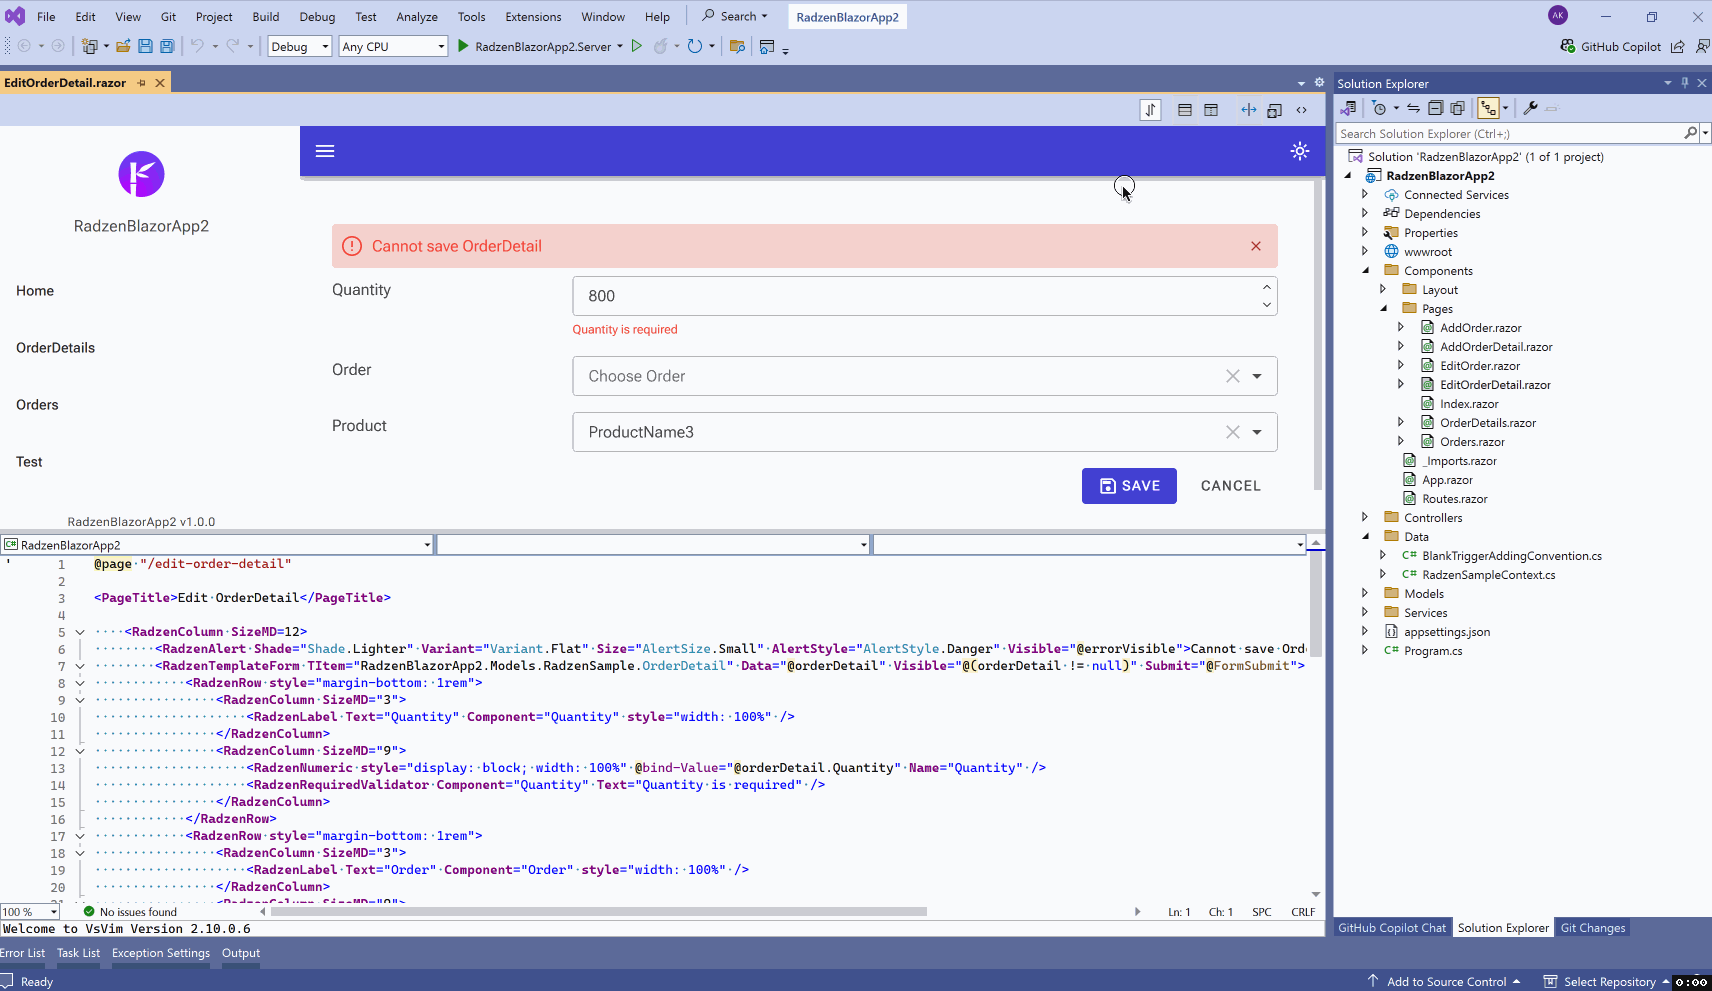Start debugging RadzenBlazorApp2.Server with green play
The image size is (1712, 991).
(463, 46)
